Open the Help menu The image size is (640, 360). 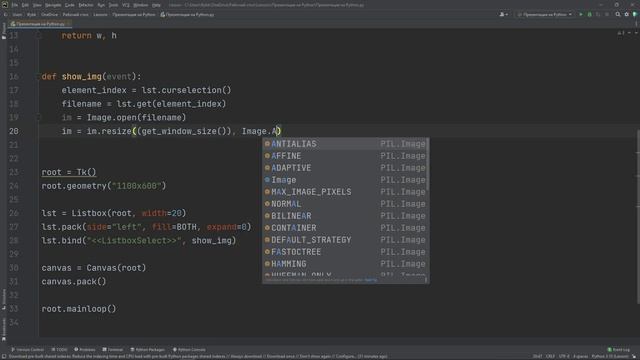coord(156,5)
